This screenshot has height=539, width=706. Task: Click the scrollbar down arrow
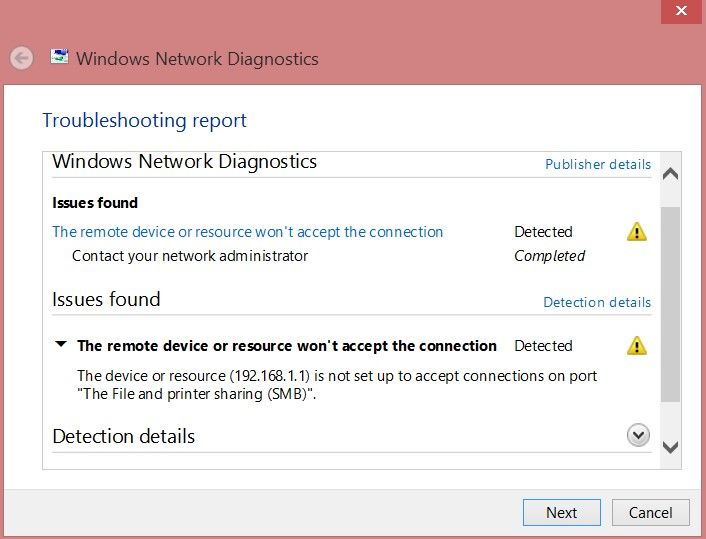pos(671,448)
